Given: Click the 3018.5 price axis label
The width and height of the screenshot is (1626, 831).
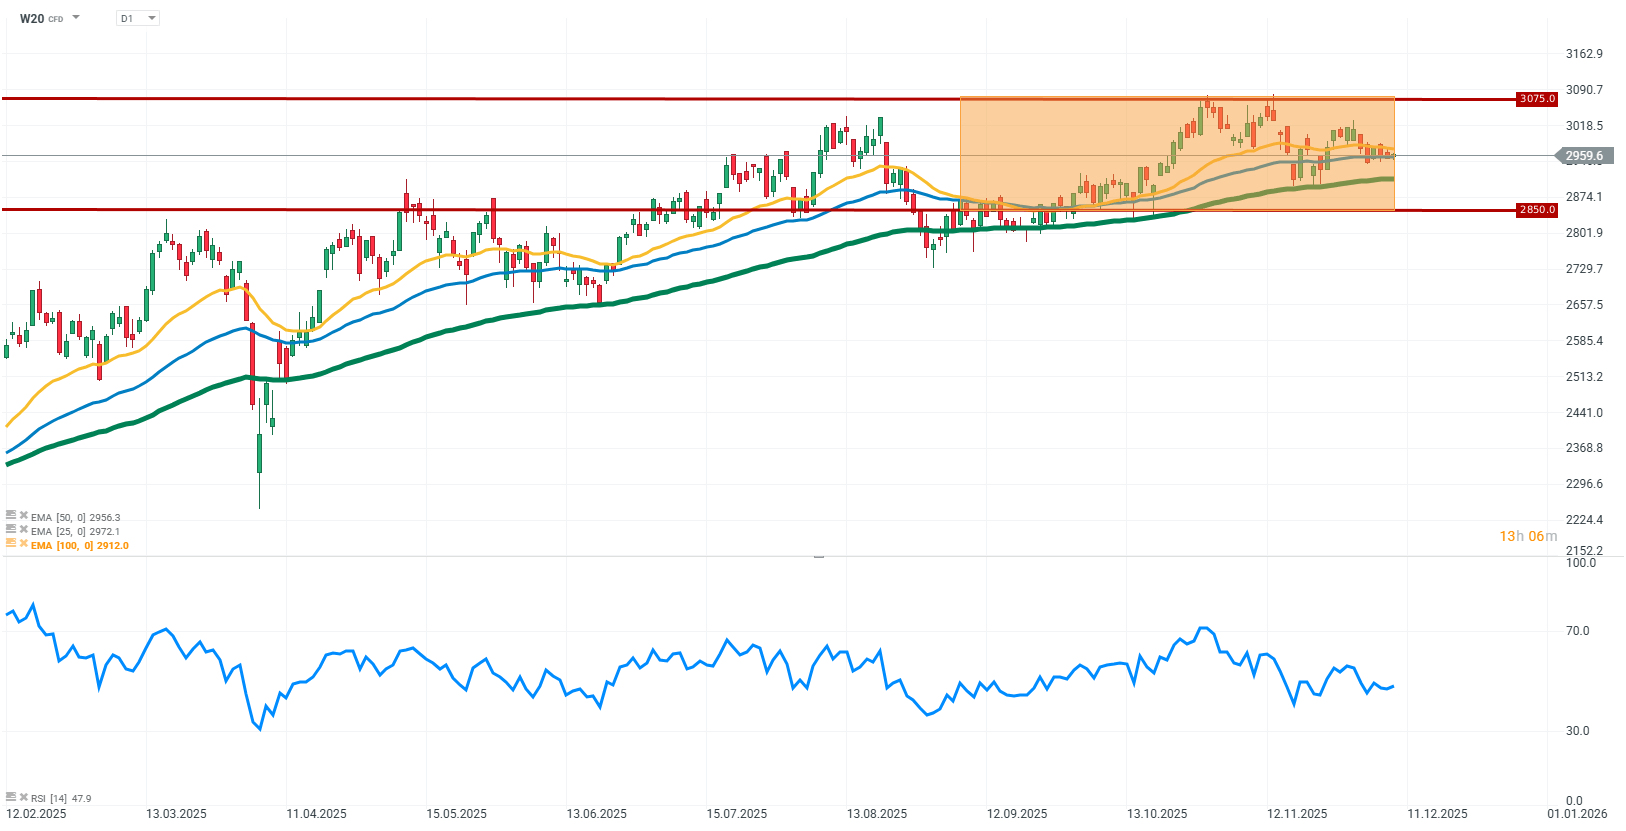Looking at the screenshot, I should pyautogui.click(x=1584, y=126).
